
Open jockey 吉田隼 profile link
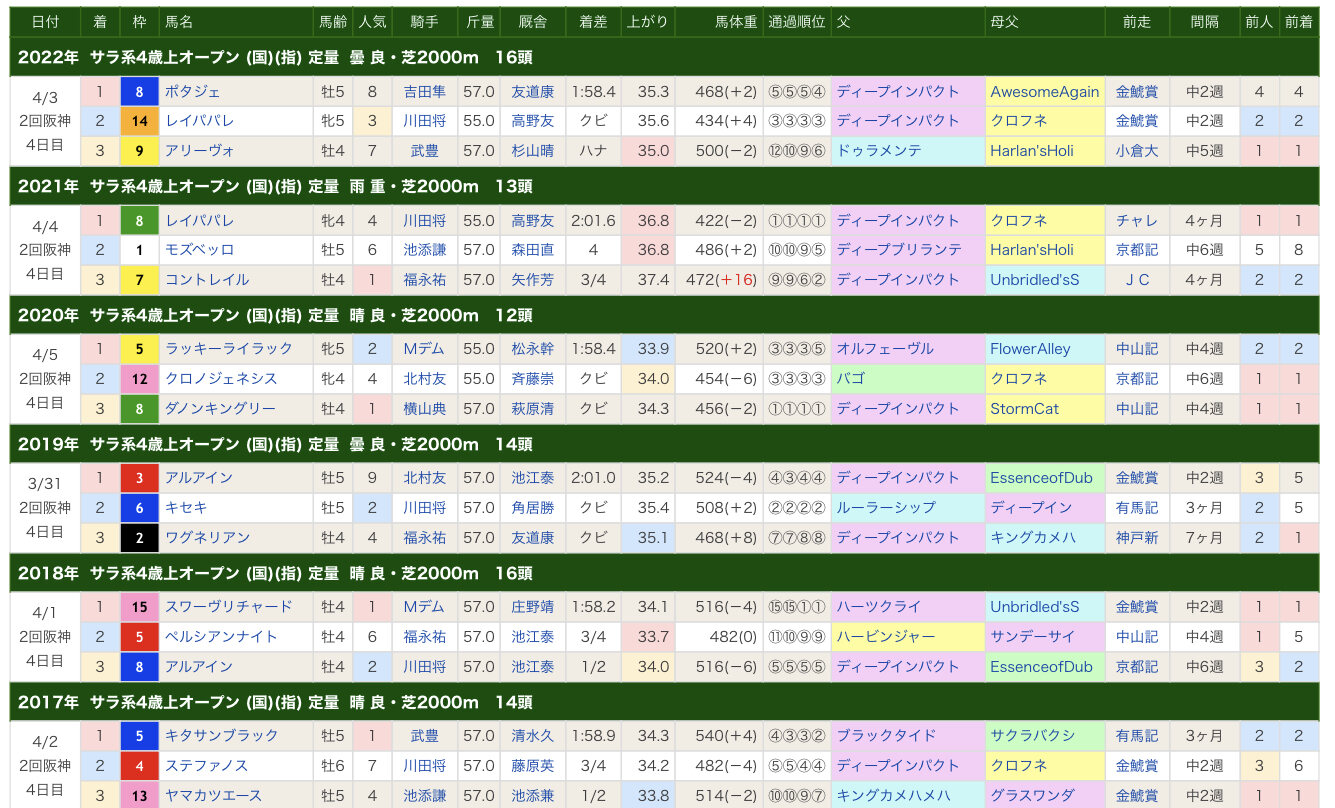[424, 92]
